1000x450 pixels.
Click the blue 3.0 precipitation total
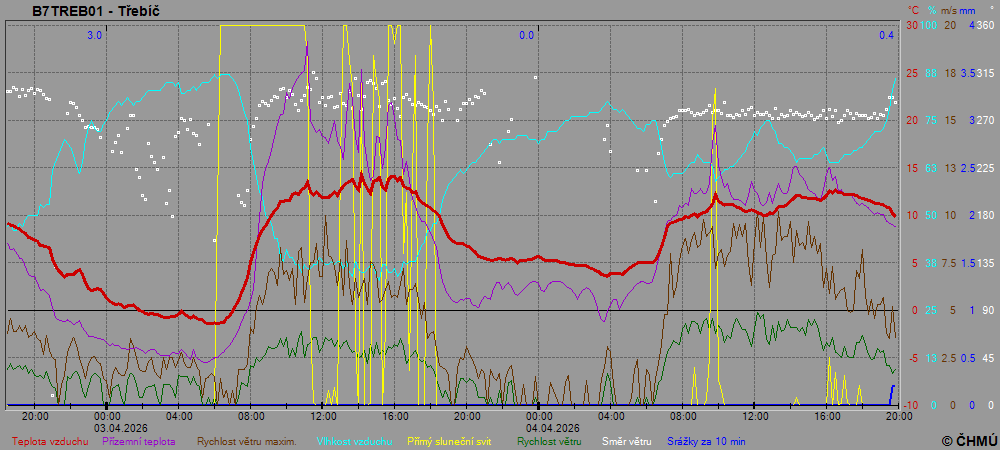coord(94,35)
